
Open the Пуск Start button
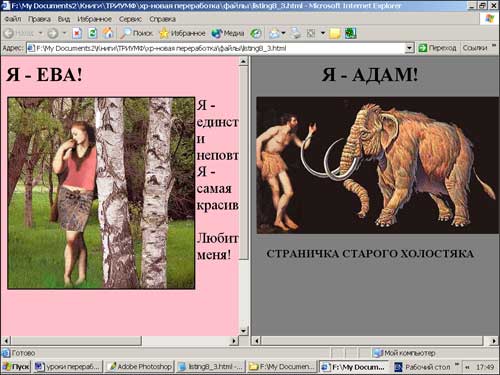pos(16,367)
